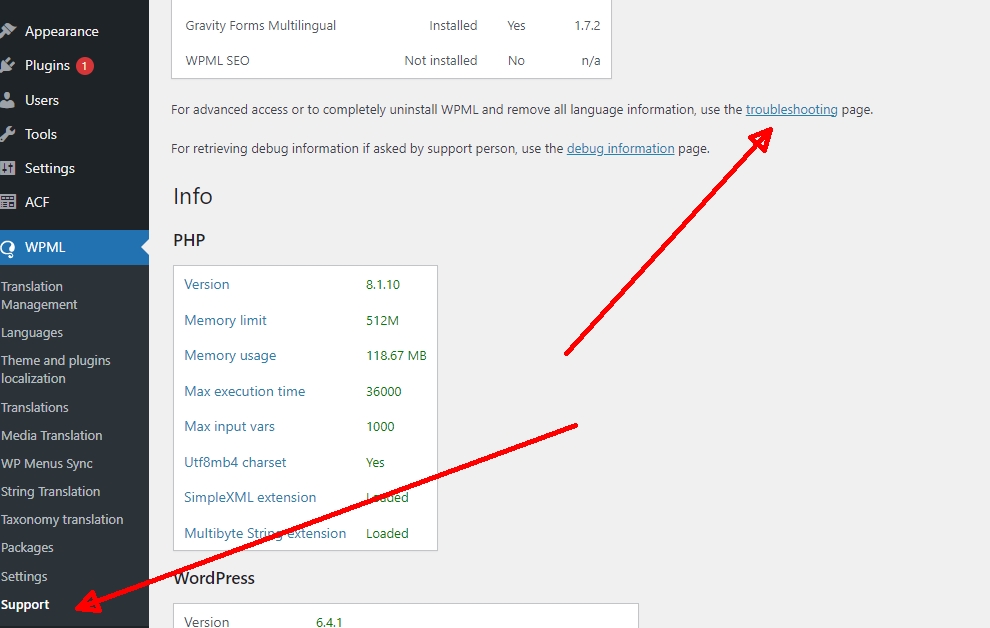Click the Plugins plug icon

tap(8, 65)
